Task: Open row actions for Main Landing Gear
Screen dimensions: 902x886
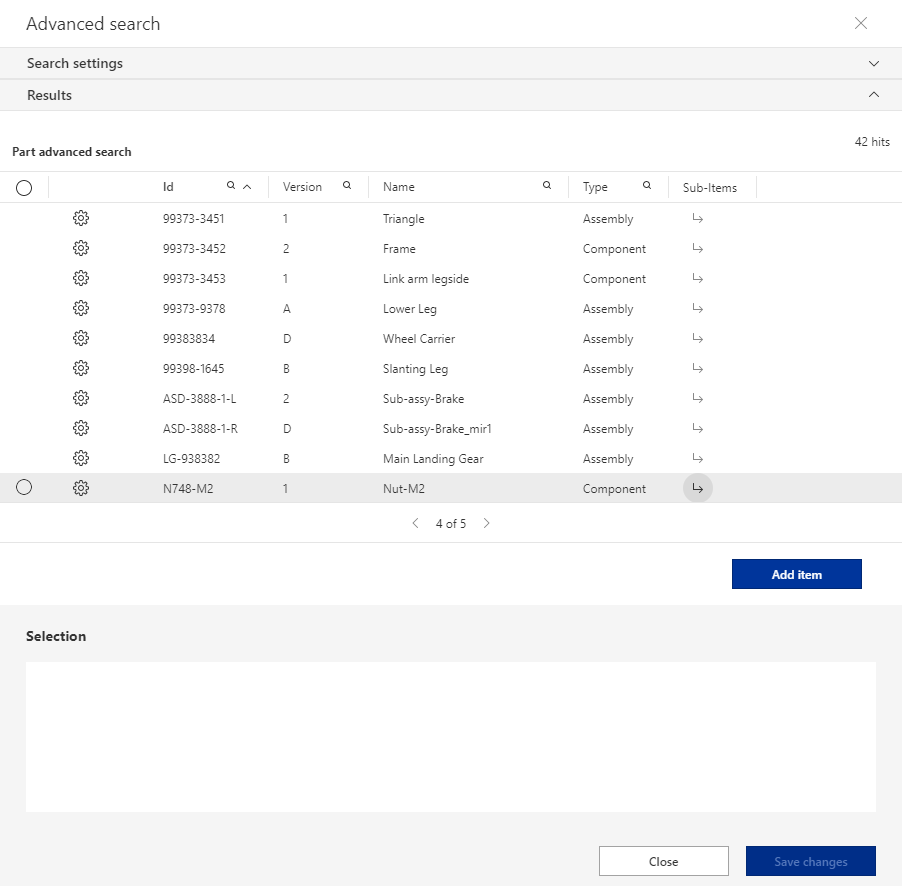Action: pyautogui.click(x=81, y=458)
